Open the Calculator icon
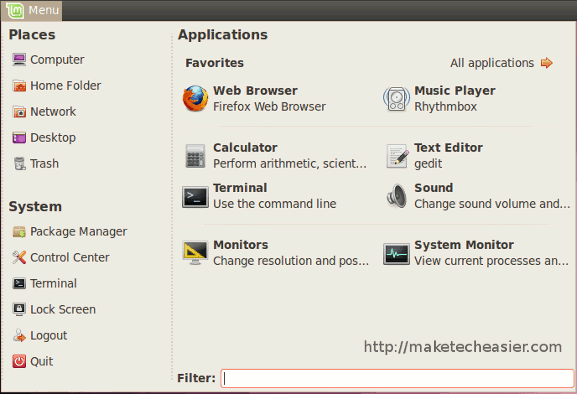Viewport: 577px width, 394px height. point(195,156)
